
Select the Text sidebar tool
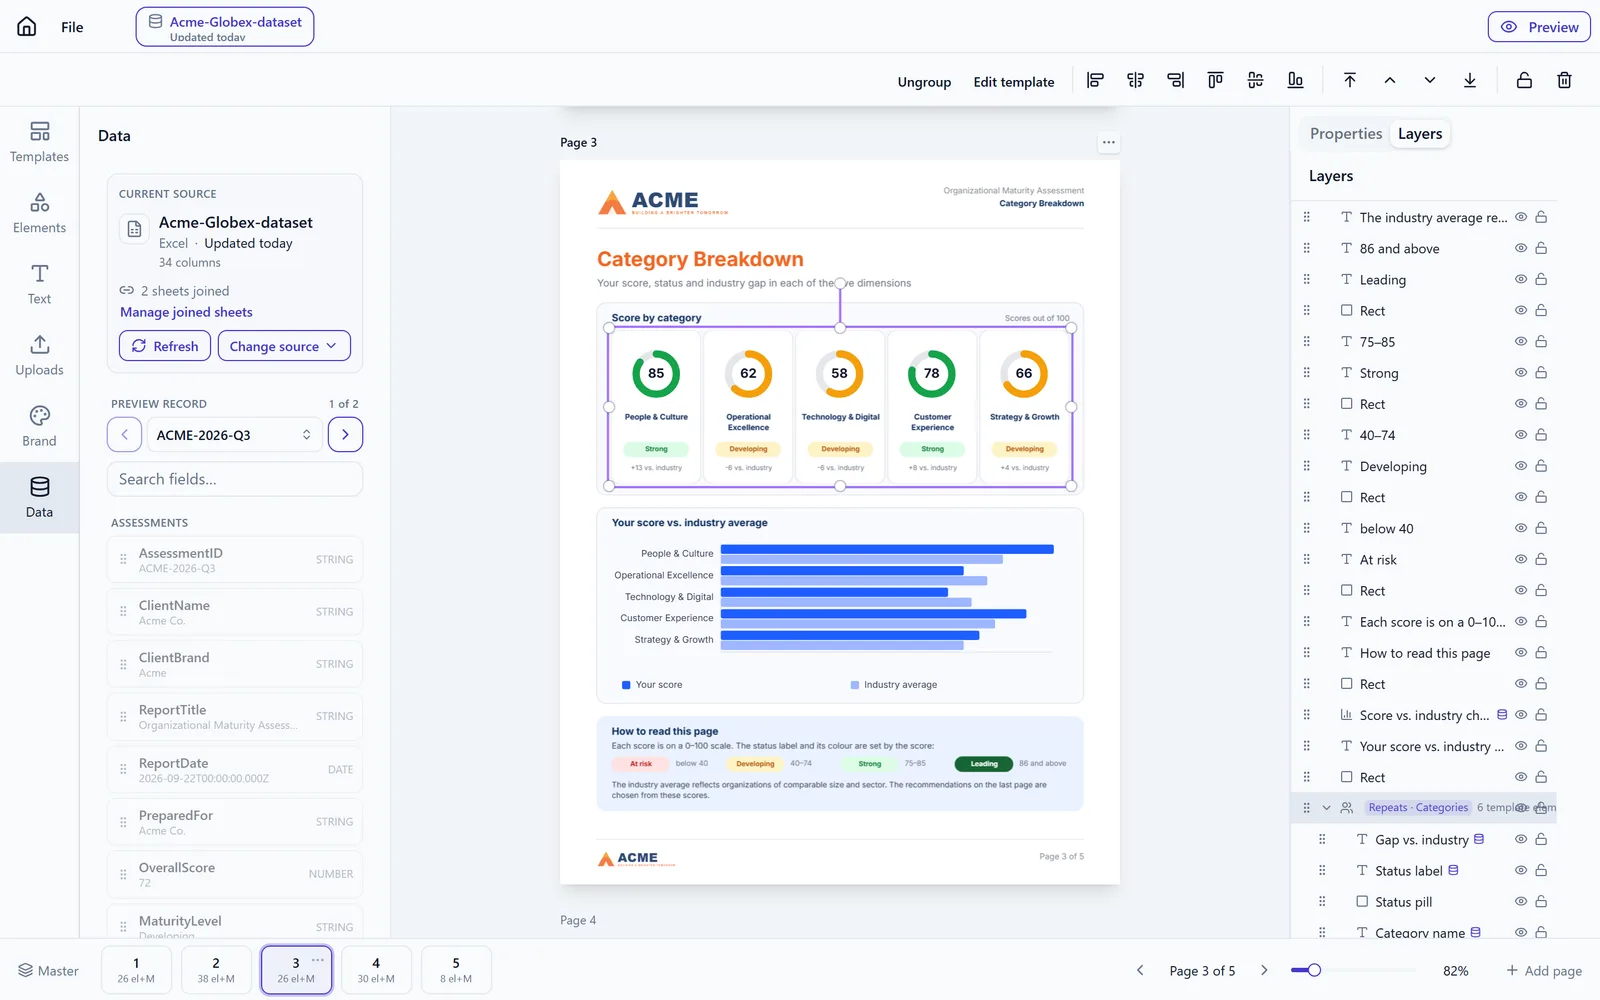[40, 285]
